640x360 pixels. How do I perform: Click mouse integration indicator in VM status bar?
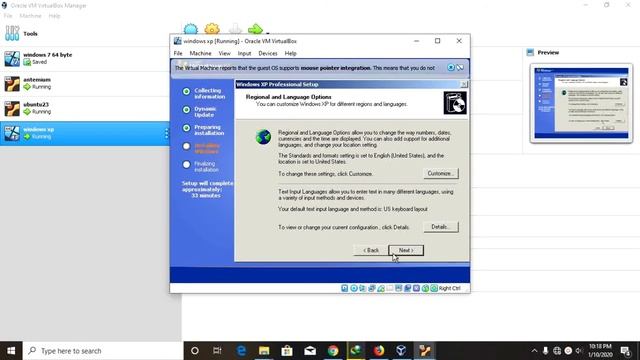(425, 289)
